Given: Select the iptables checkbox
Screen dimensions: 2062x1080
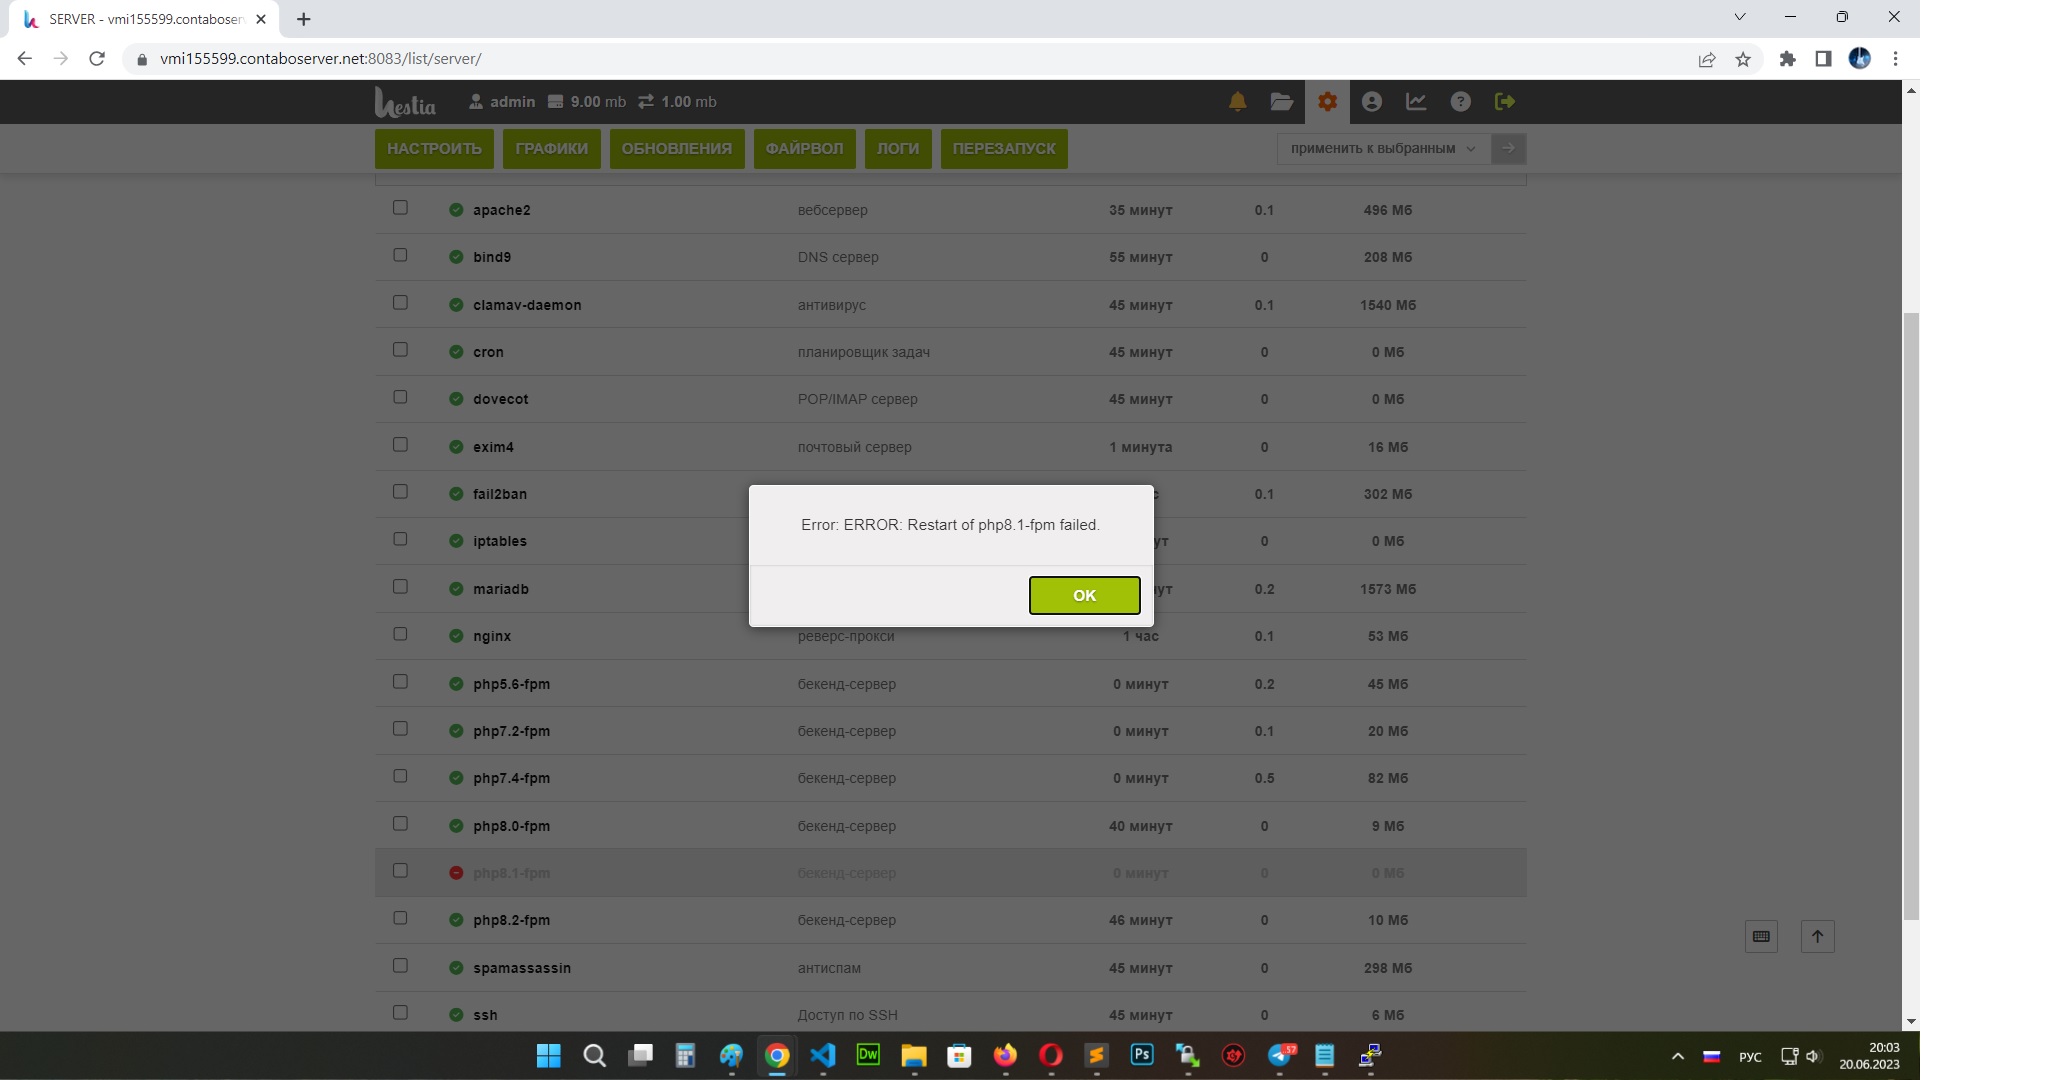Looking at the screenshot, I should 400,539.
